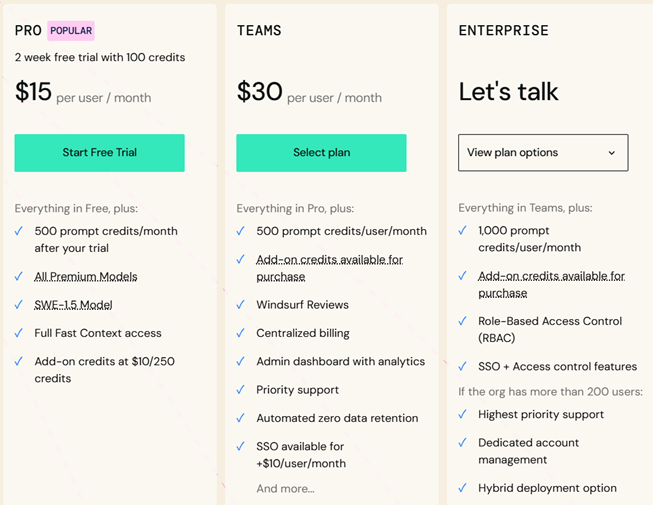Click the POPULAR badge next to Pro

(x=71, y=31)
